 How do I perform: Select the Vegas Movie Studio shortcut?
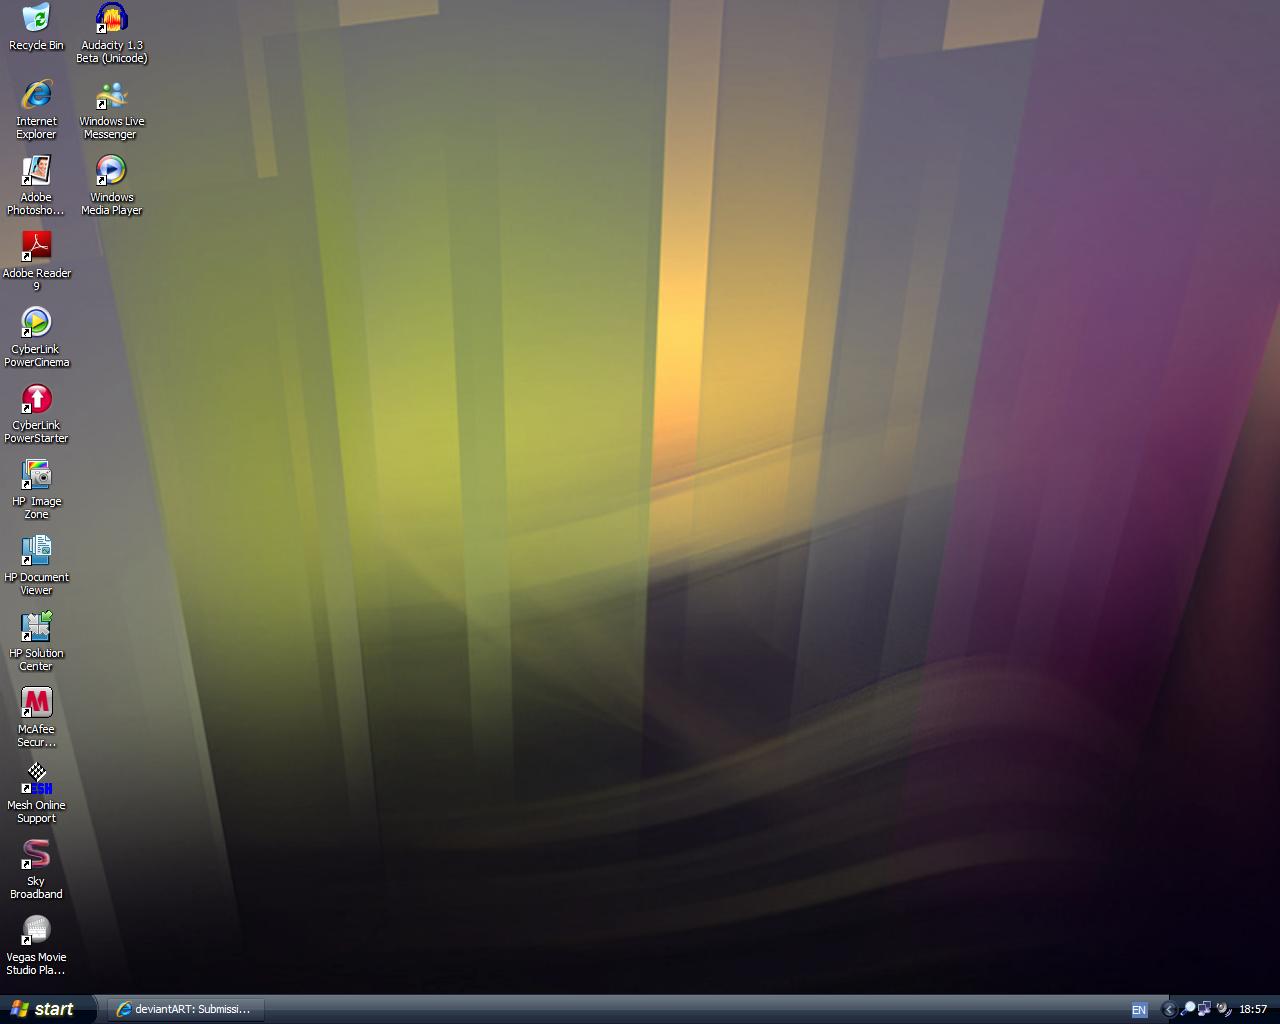click(36, 945)
